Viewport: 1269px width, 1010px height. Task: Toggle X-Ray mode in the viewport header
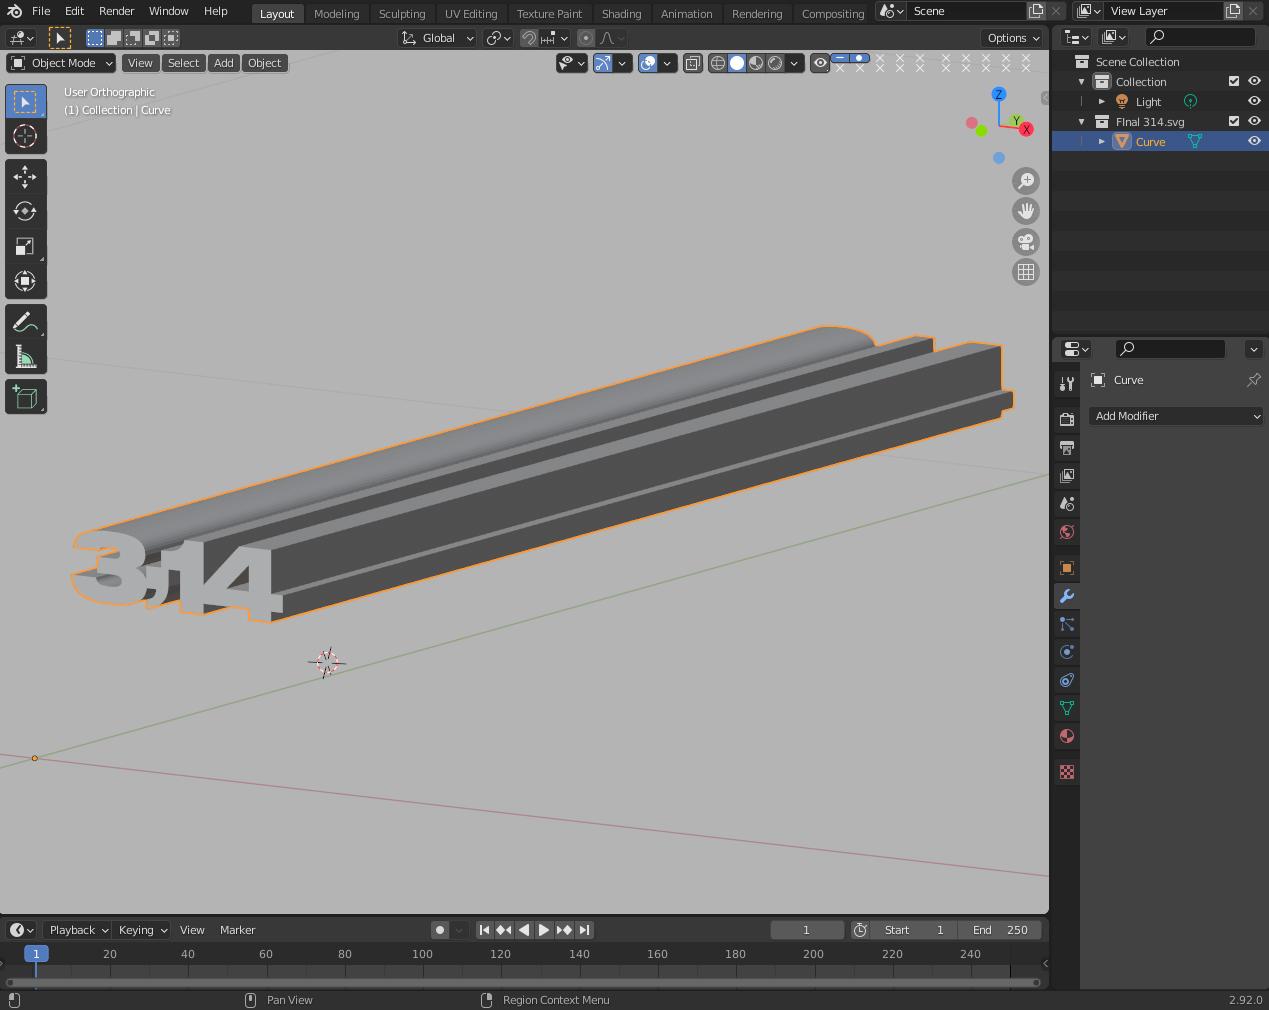click(692, 63)
